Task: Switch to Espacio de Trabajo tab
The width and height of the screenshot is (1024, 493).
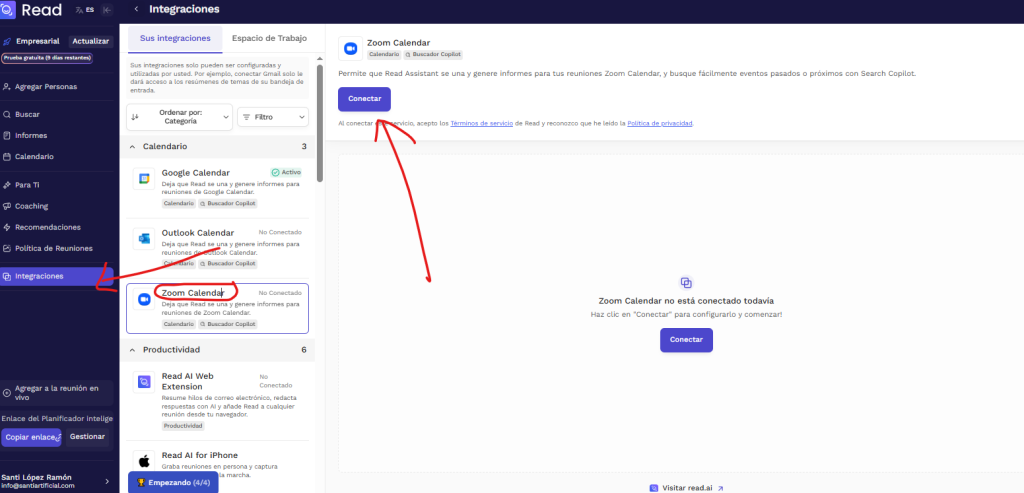Action: point(269,39)
